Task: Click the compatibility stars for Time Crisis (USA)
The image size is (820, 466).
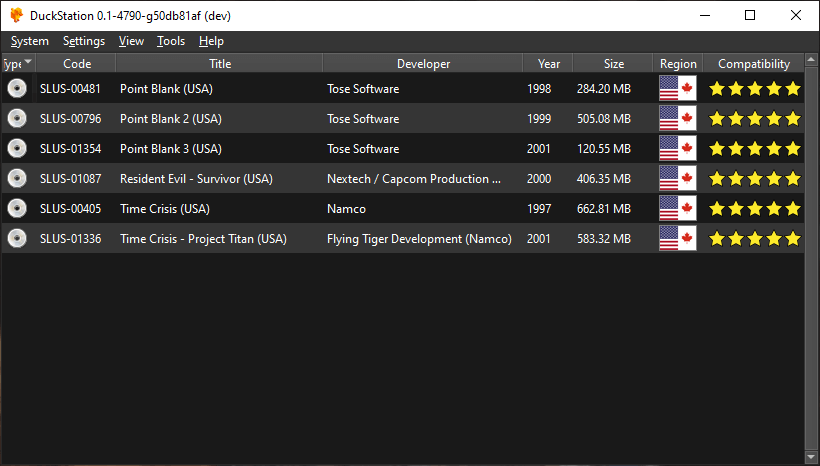Action: tap(755, 209)
